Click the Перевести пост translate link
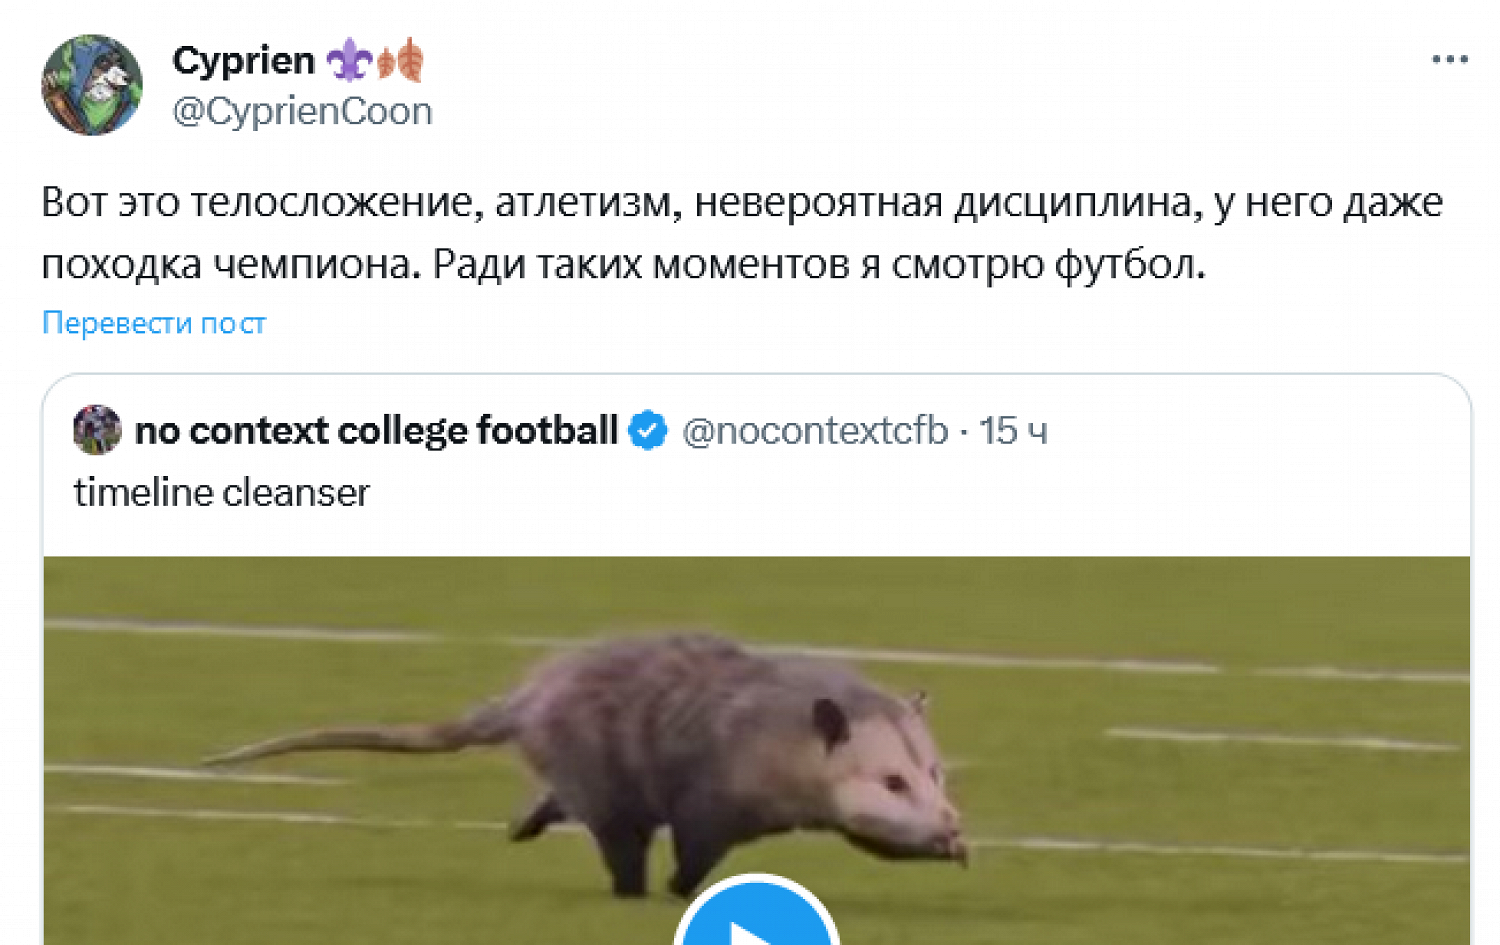 tap(154, 323)
